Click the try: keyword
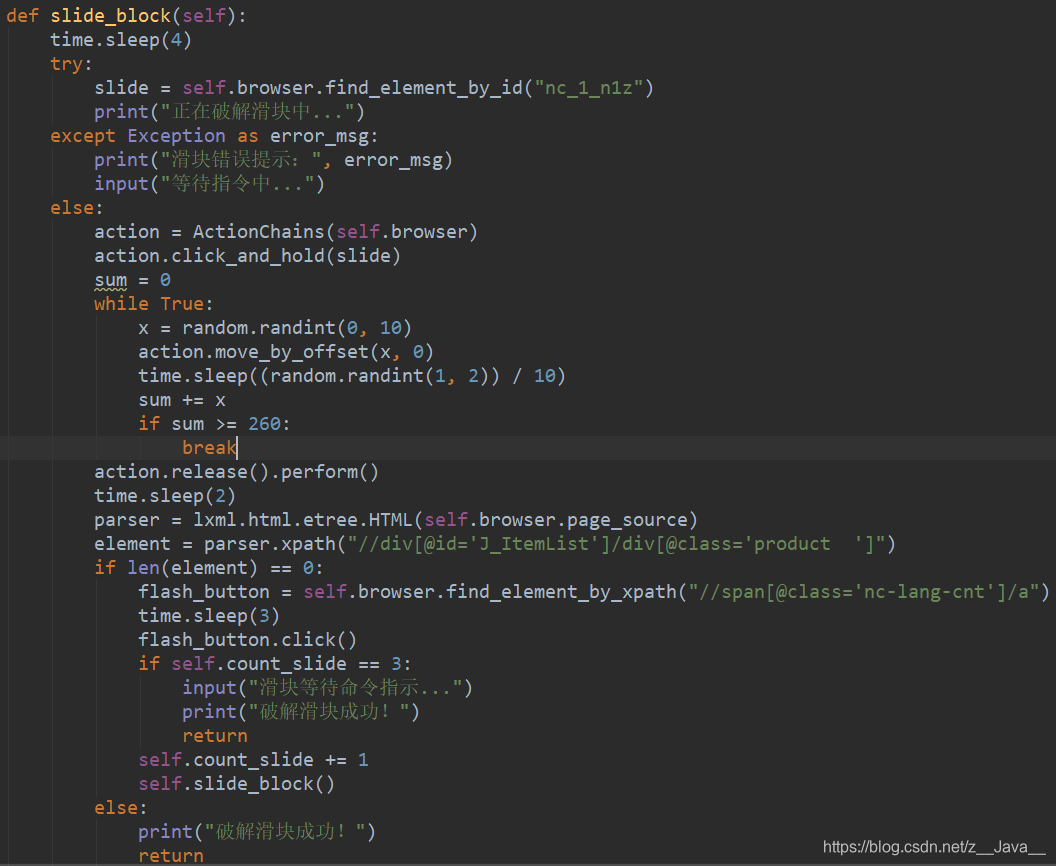1056x866 pixels. click(x=71, y=64)
